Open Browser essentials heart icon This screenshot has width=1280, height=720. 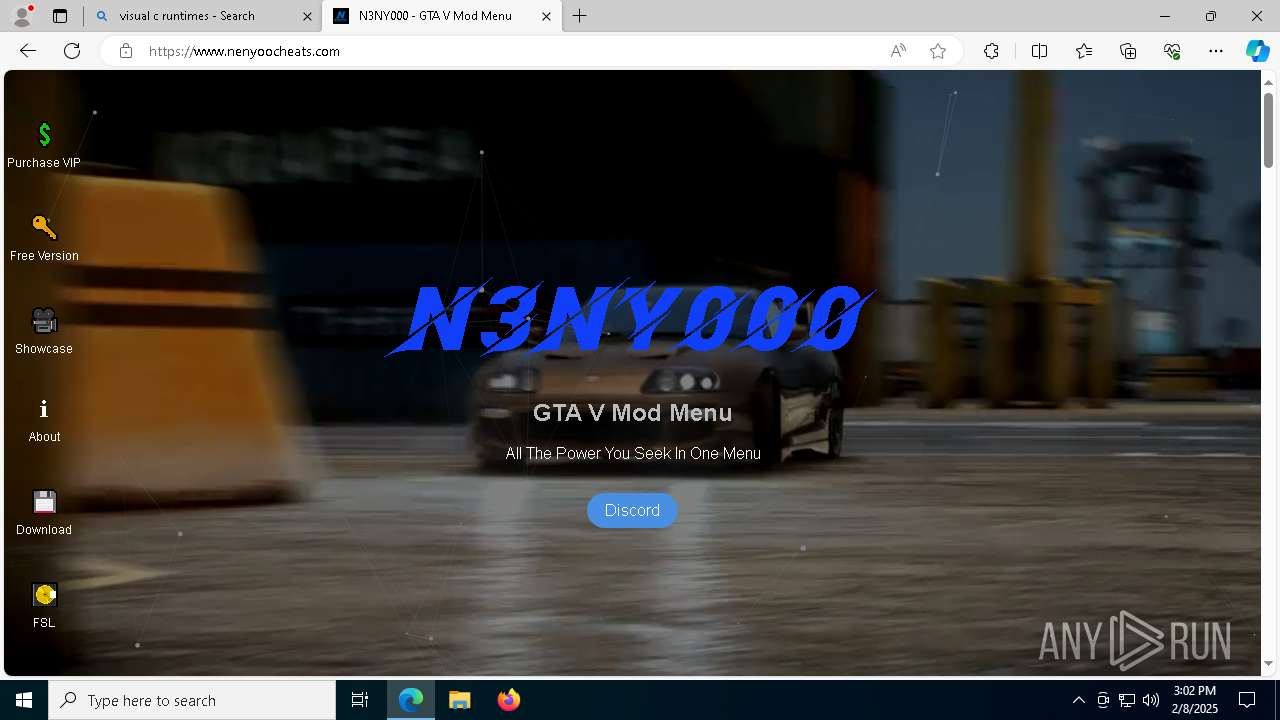[x=1172, y=51]
